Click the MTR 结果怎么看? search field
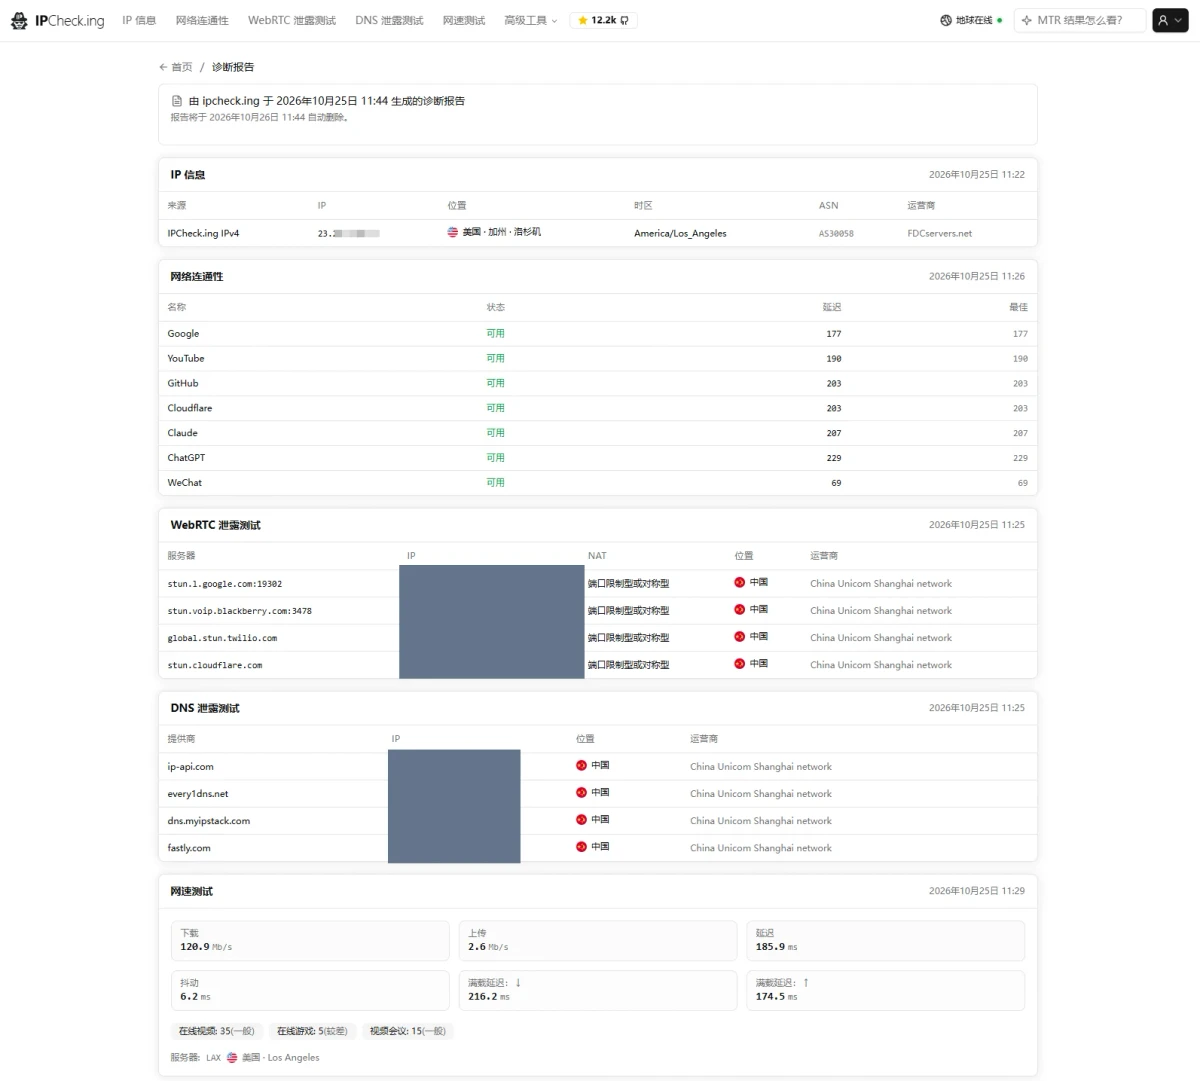This screenshot has height=1081, width=1200. pos(1079,20)
